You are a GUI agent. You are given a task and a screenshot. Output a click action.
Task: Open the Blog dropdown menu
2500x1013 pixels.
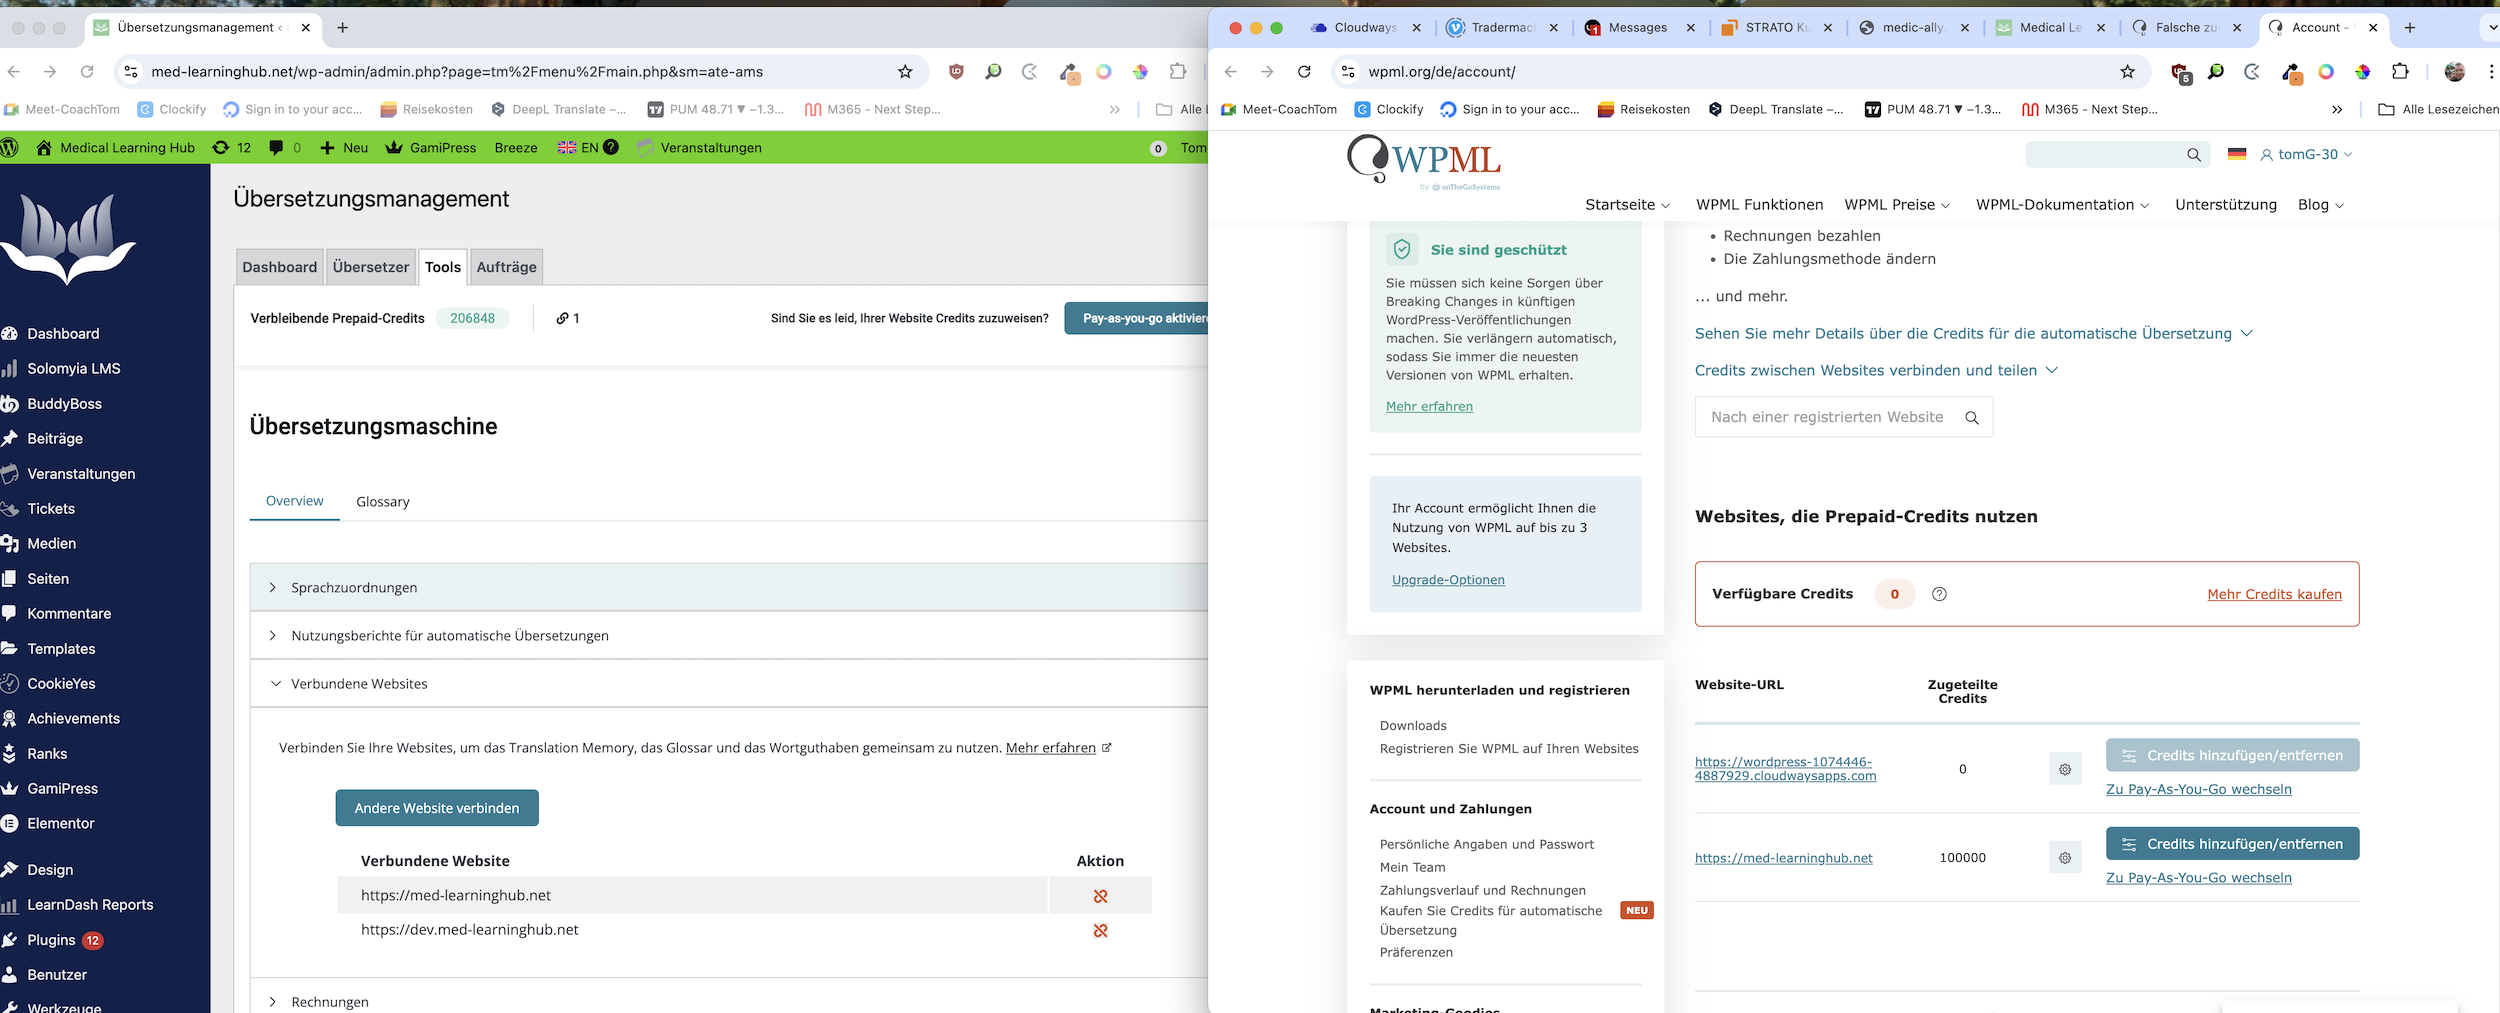point(2320,205)
